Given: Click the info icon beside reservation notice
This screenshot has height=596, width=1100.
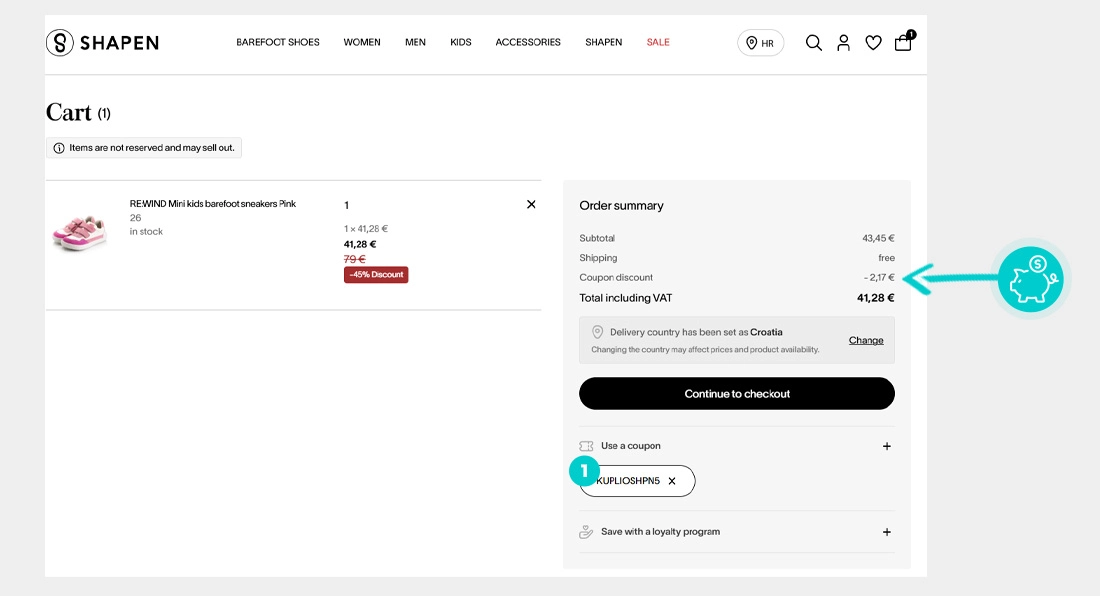Looking at the screenshot, I should (59, 148).
